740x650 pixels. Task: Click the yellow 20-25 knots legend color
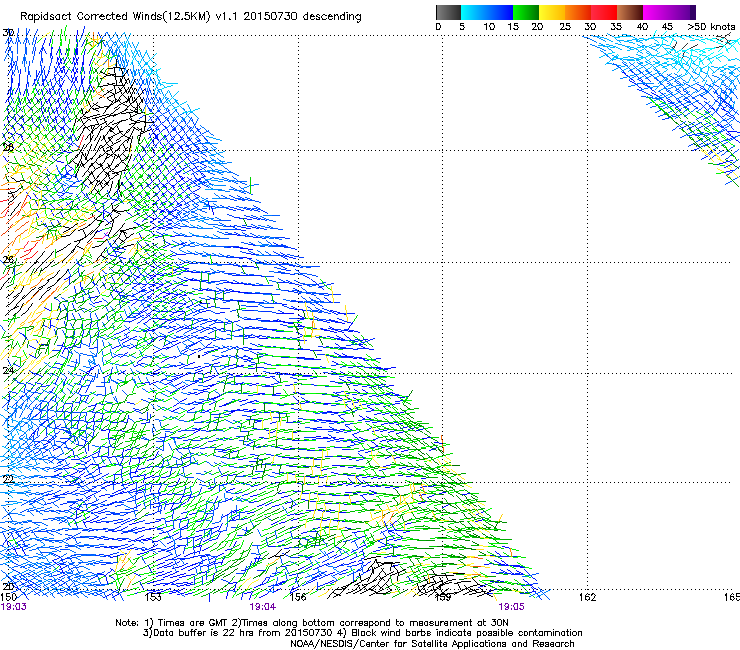pyautogui.click(x=552, y=12)
